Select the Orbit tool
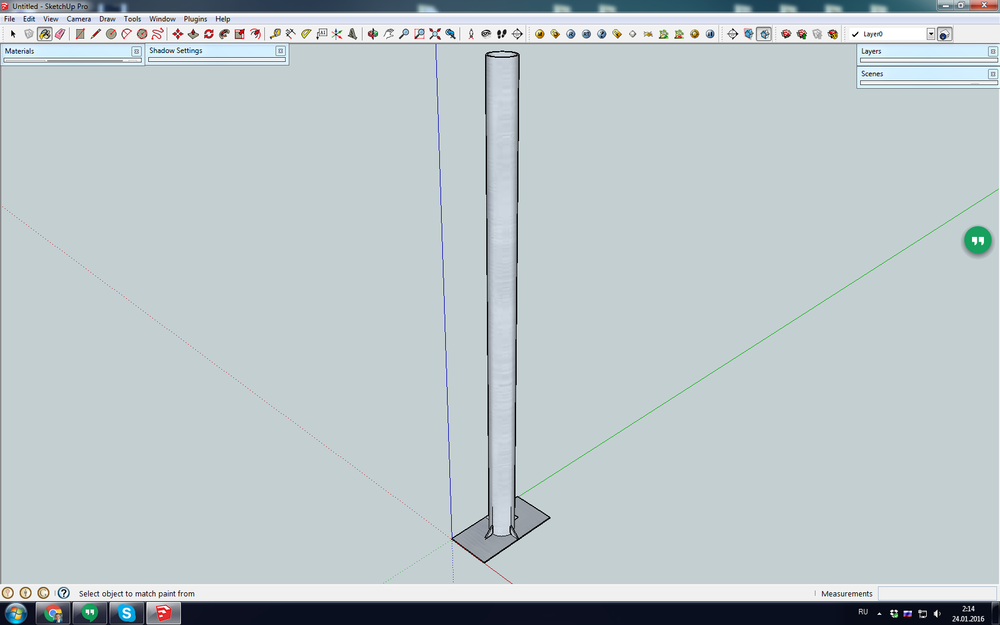Image resolution: width=1000 pixels, height=625 pixels. click(x=373, y=34)
